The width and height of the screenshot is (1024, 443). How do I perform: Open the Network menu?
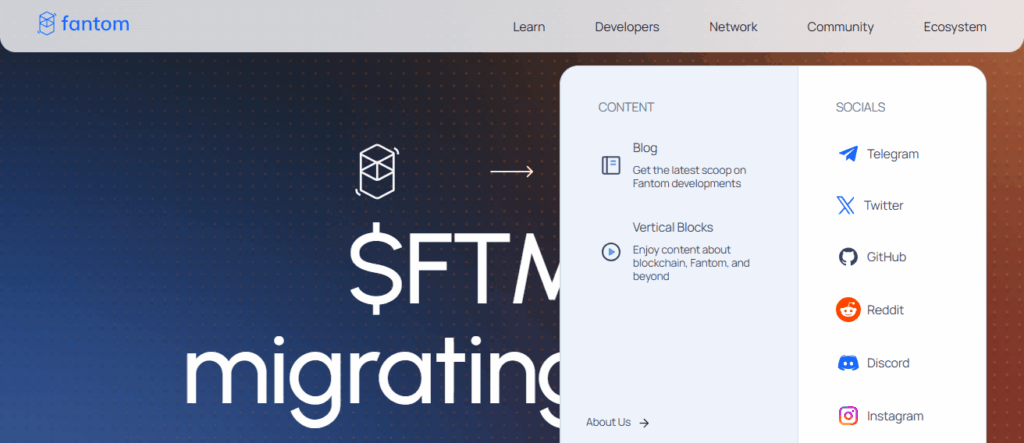733,27
